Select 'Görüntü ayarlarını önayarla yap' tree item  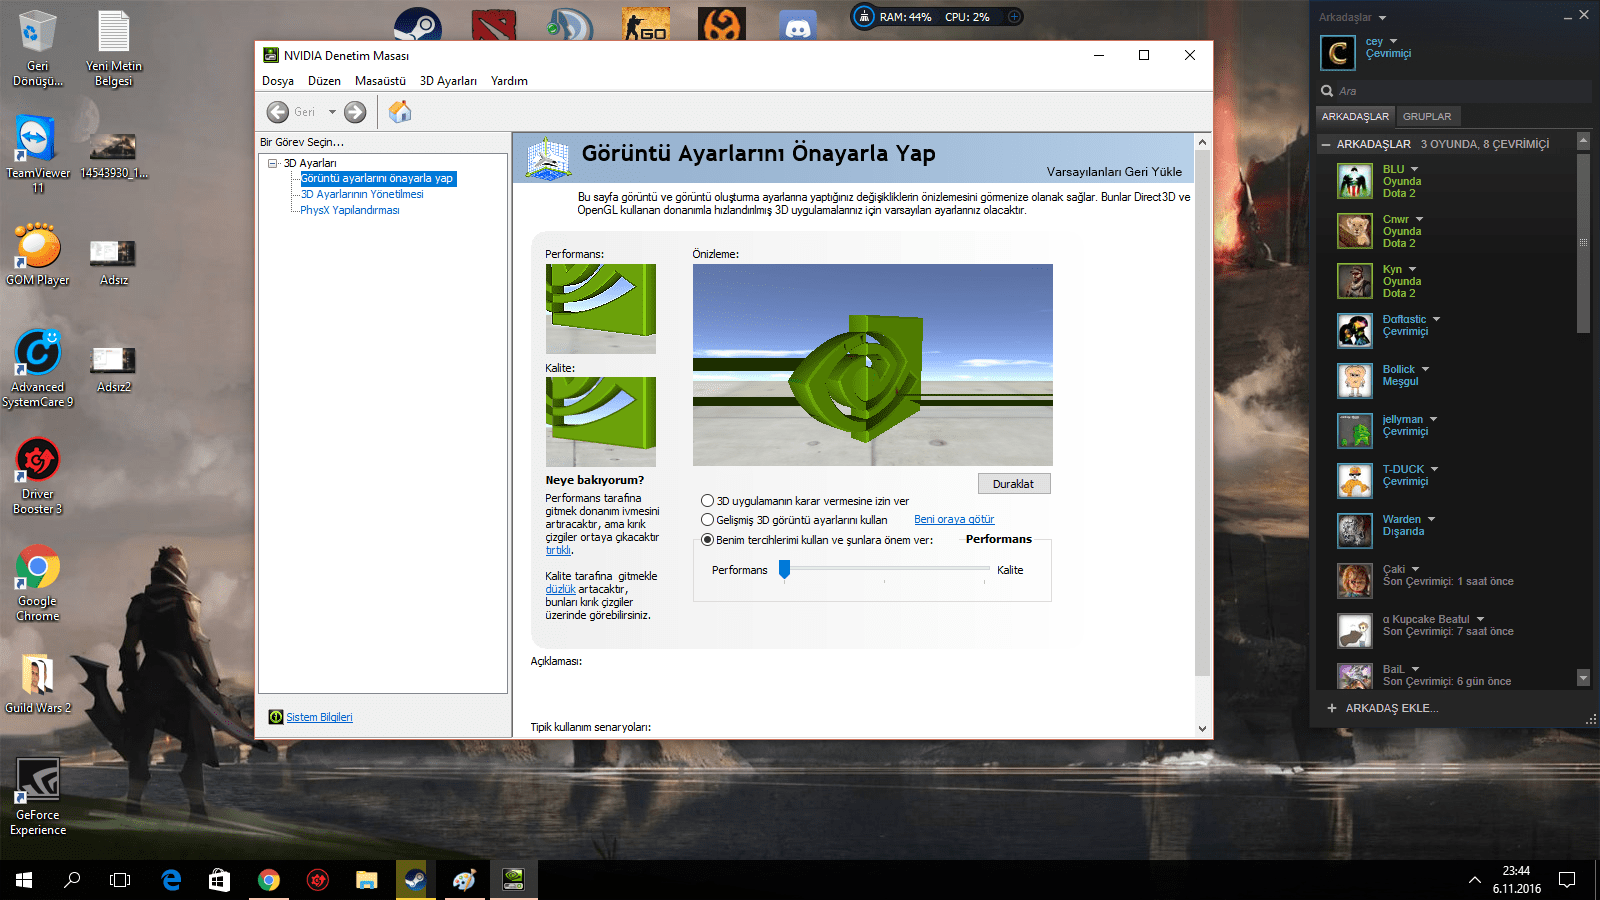coord(378,178)
